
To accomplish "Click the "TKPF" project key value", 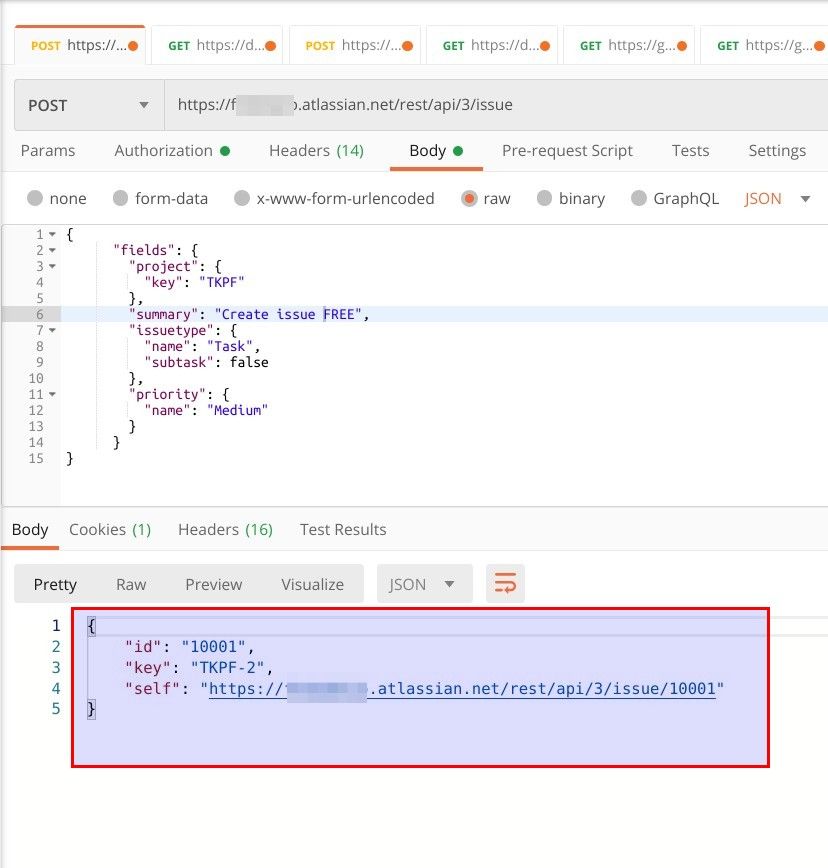I will 221,282.
